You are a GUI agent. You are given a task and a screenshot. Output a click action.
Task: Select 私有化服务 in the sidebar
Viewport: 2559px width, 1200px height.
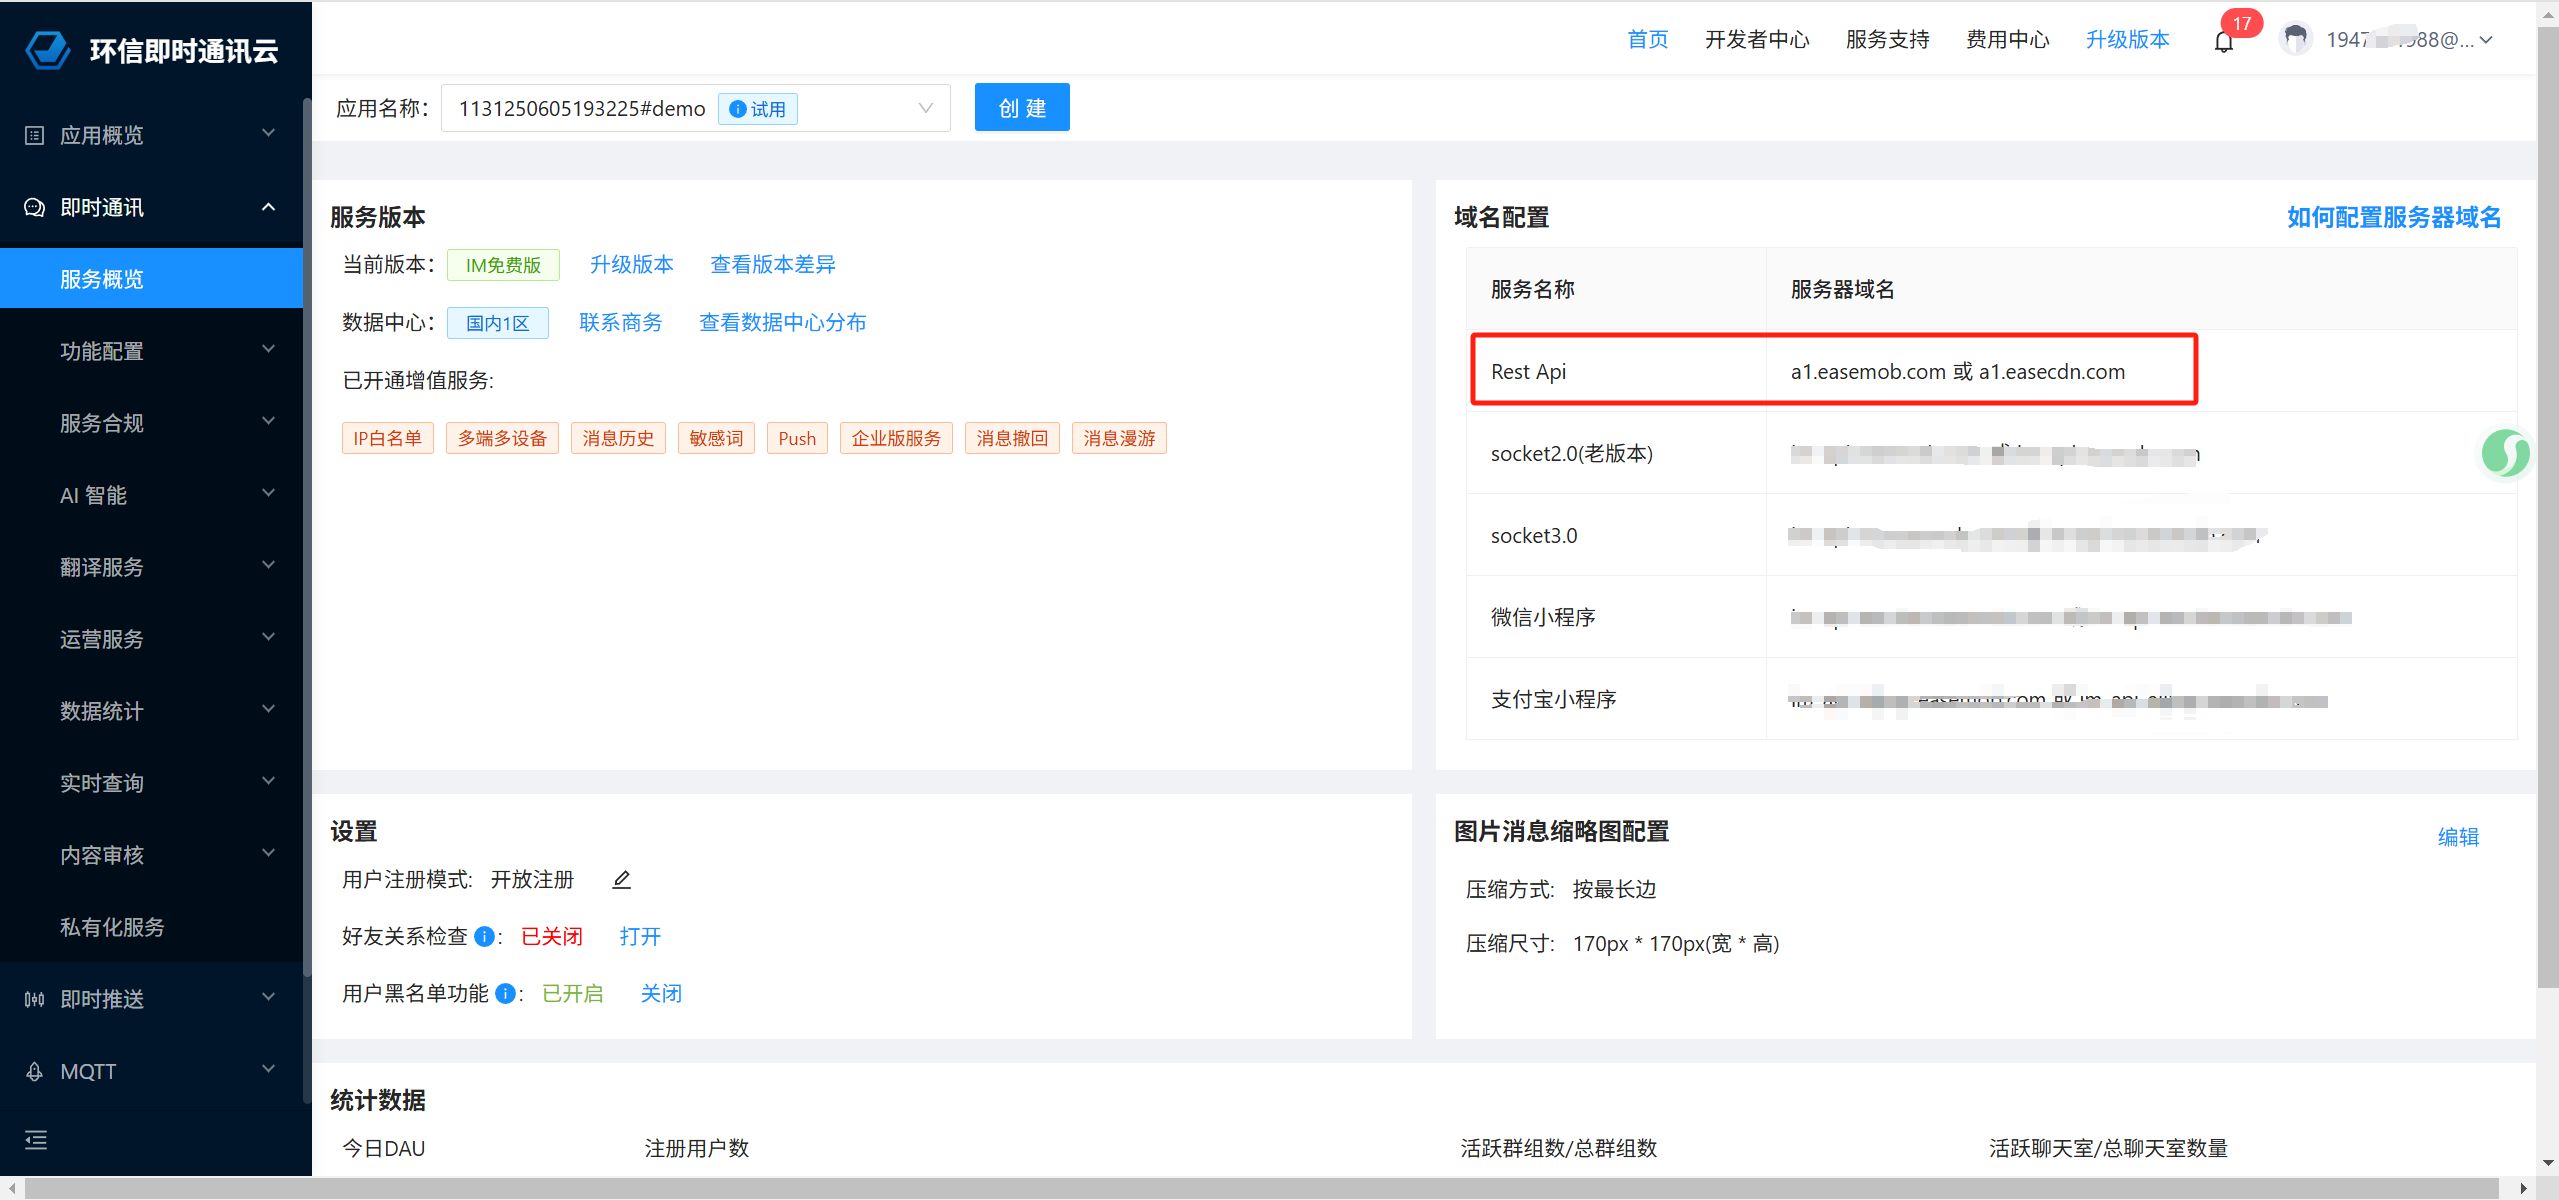pyautogui.click(x=112, y=927)
